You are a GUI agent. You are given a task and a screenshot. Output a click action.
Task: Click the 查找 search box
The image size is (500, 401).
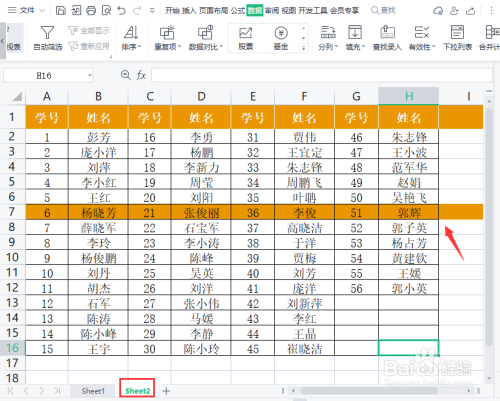click(x=383, y=11)
